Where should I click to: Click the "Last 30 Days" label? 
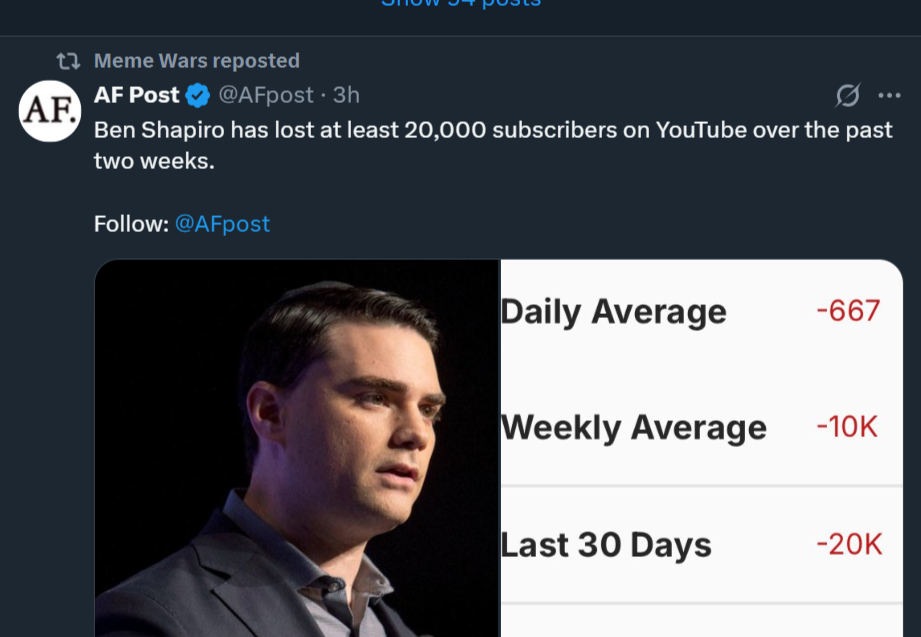pos(606,545)
